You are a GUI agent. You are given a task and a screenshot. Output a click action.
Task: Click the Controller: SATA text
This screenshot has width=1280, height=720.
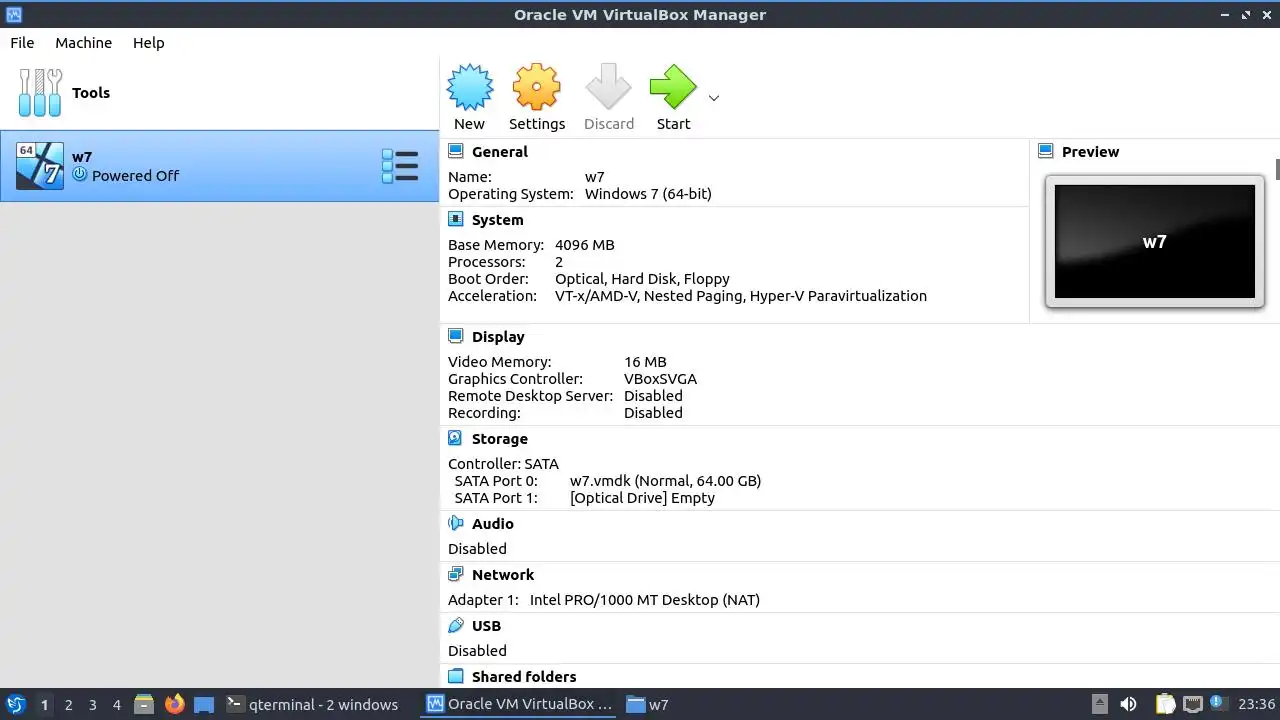tap(503, 464)
